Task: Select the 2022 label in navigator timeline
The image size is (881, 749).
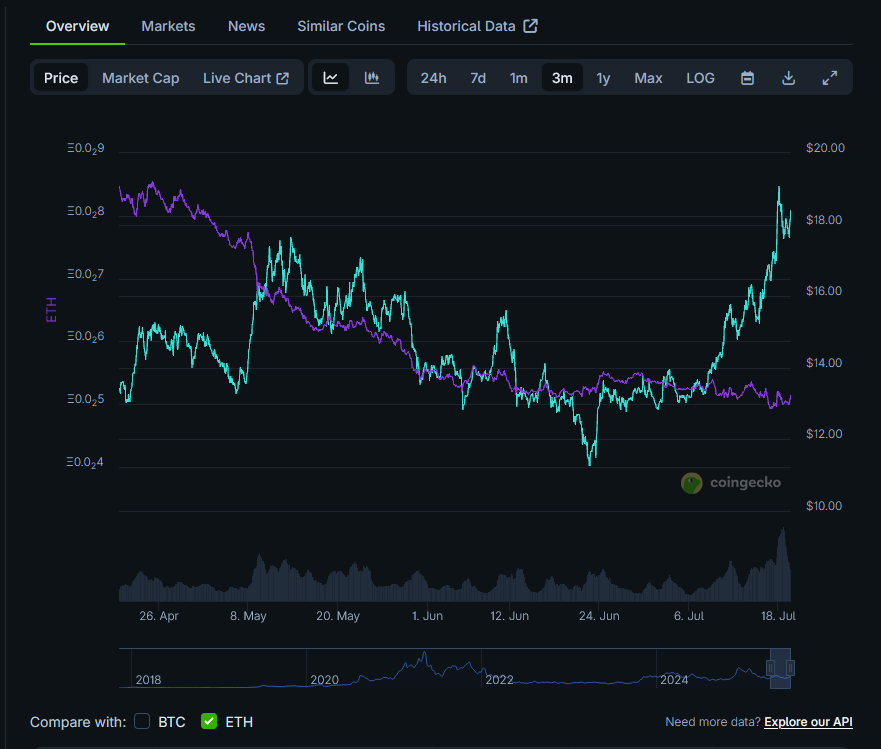Action: [x=499, y=680]
